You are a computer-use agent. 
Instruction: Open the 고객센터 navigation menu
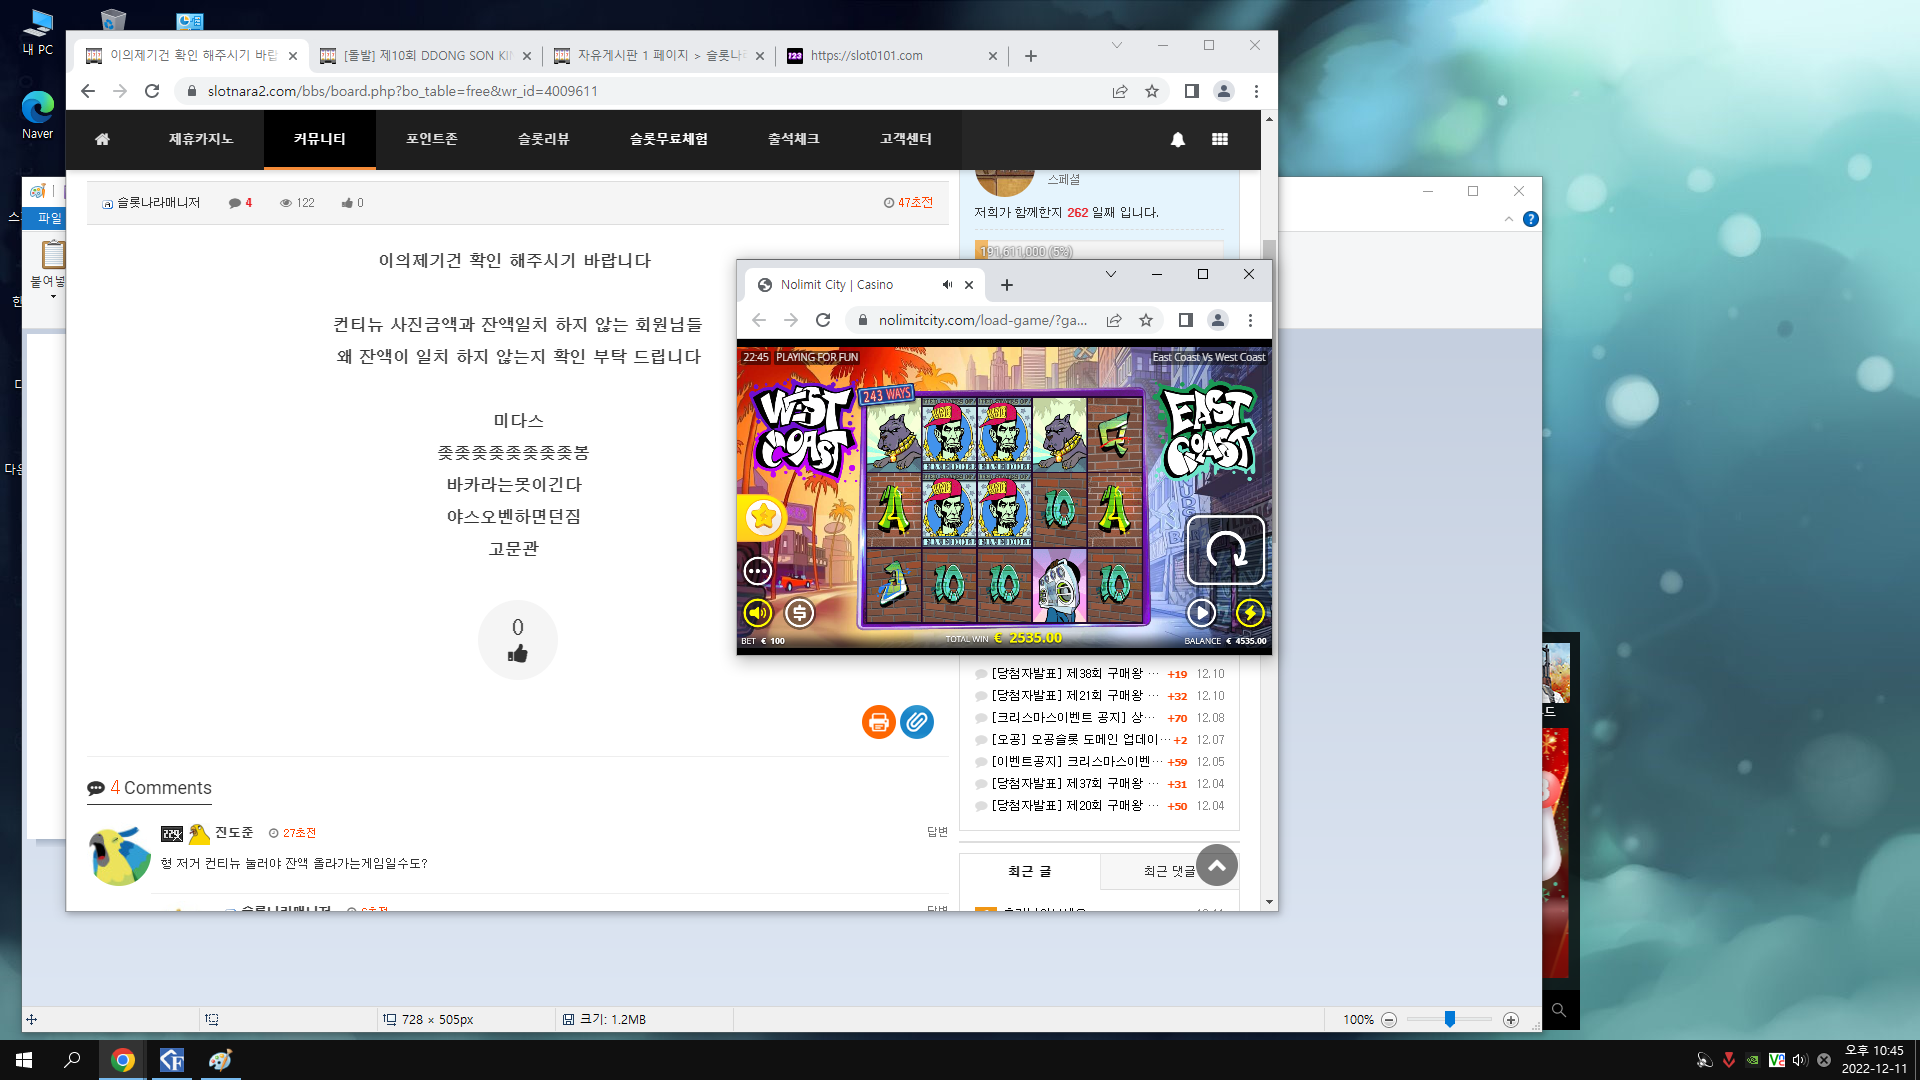coord(906,139)
